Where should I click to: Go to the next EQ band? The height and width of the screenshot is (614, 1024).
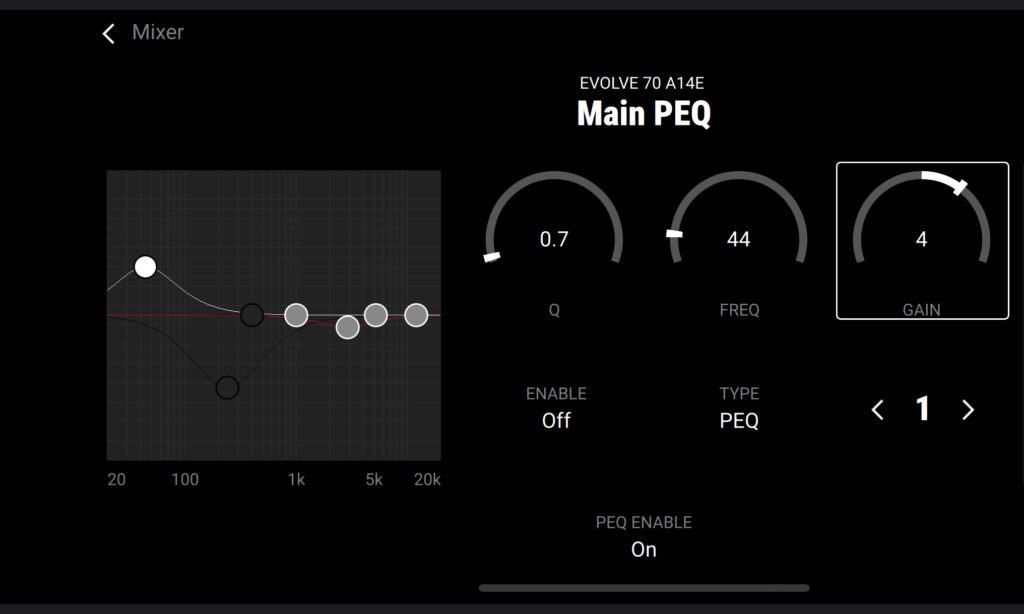coord(967,410)
